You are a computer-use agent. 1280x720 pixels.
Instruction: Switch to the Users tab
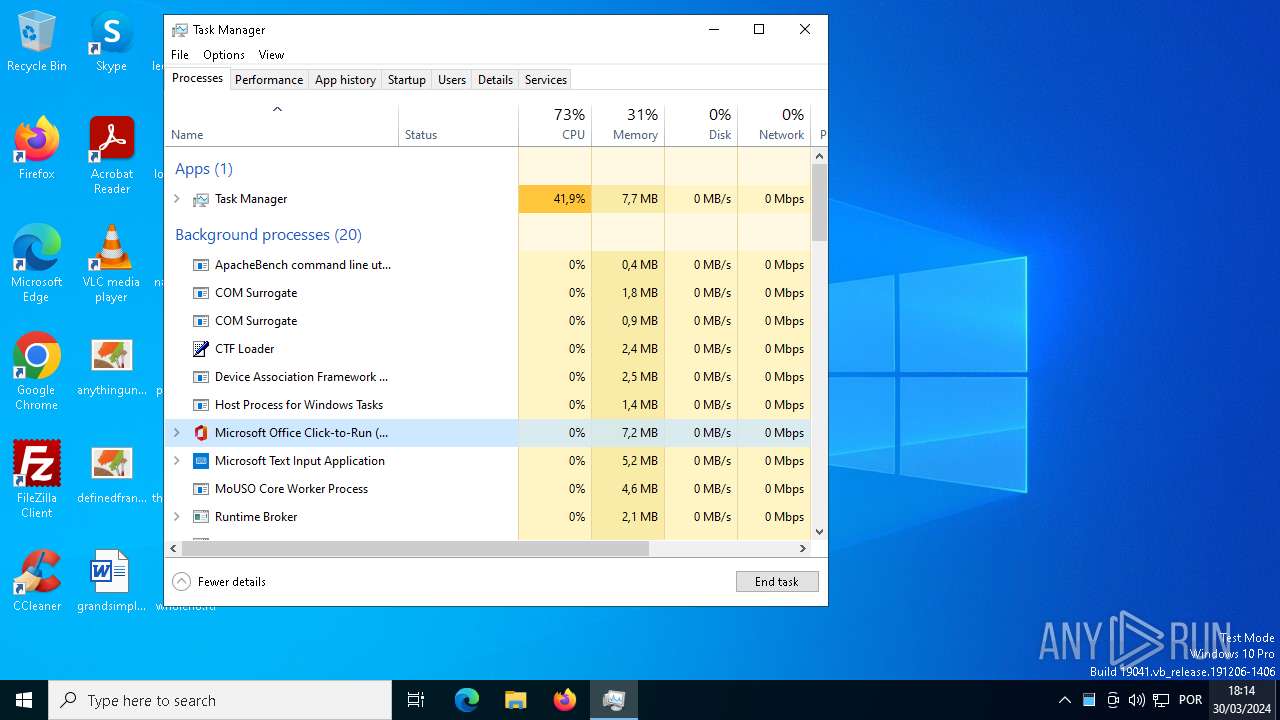(x=452, y=80)
